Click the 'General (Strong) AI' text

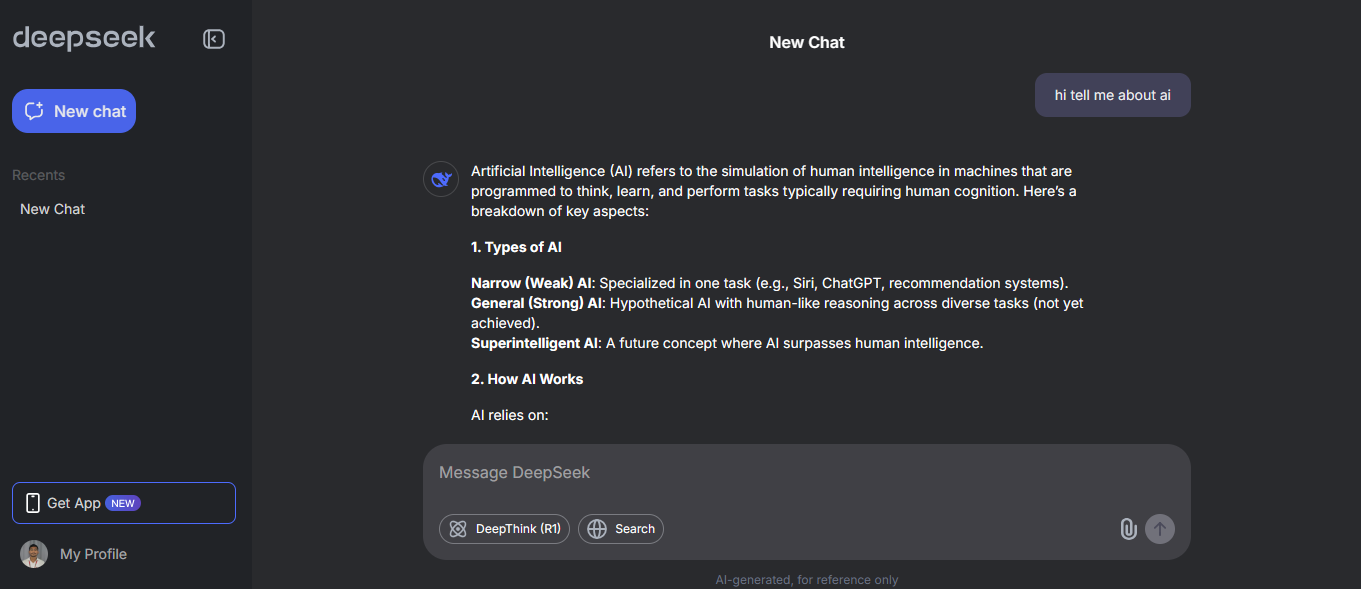(536, 303)
